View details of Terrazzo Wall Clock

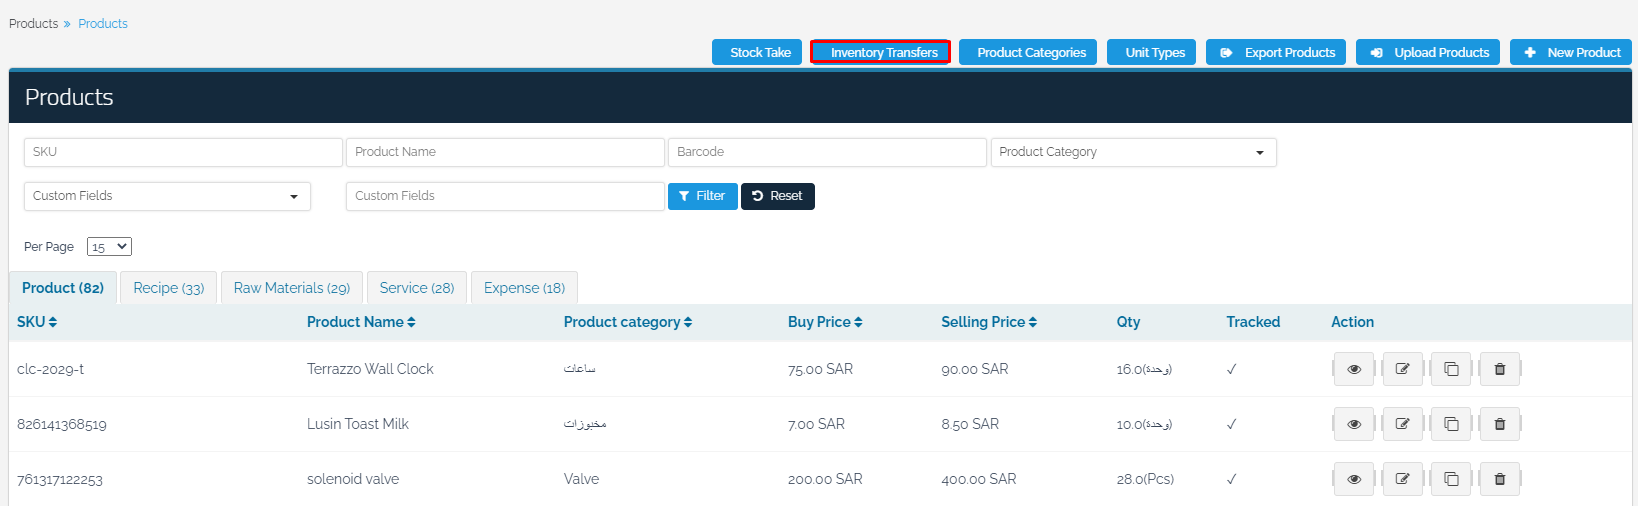click(x=1354, y=369)
